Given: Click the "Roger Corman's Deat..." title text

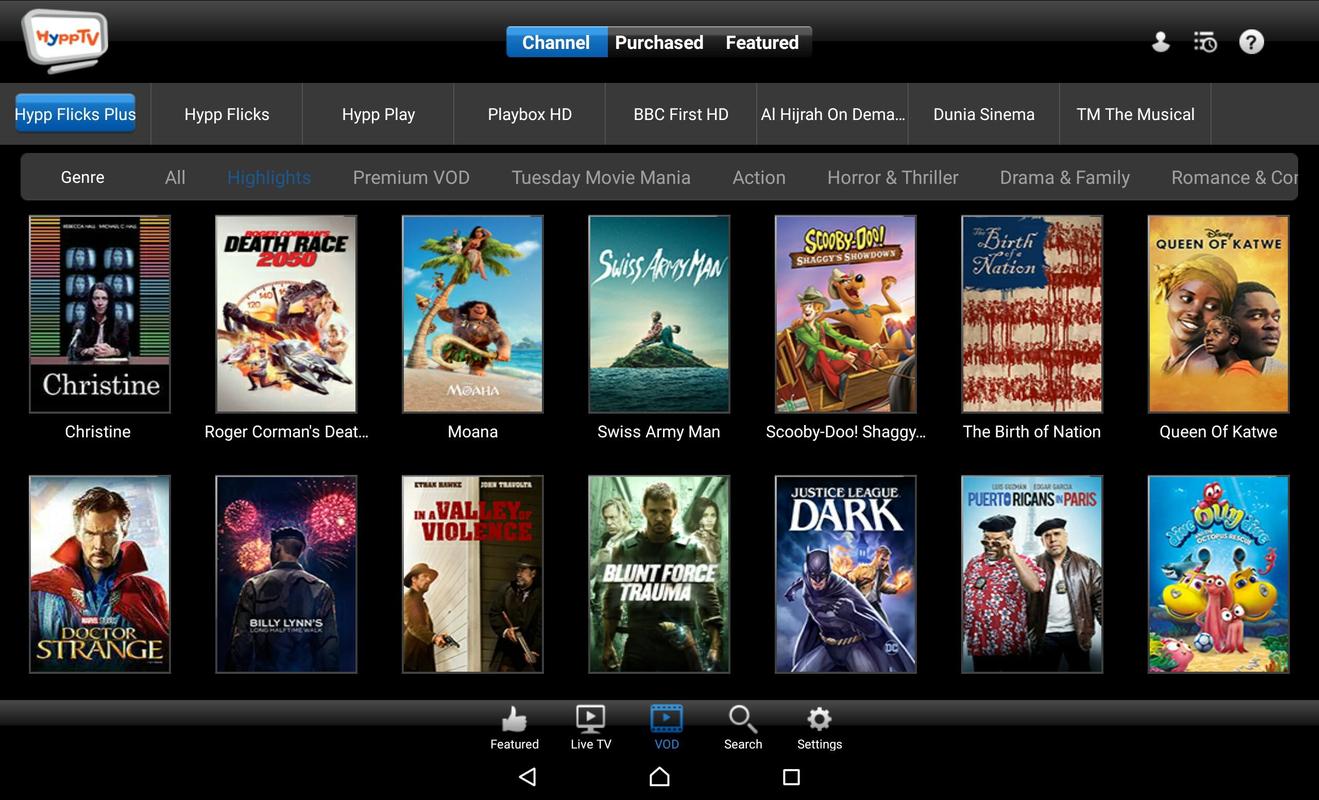Looking at the screenshot, I should tap(286, 432).
